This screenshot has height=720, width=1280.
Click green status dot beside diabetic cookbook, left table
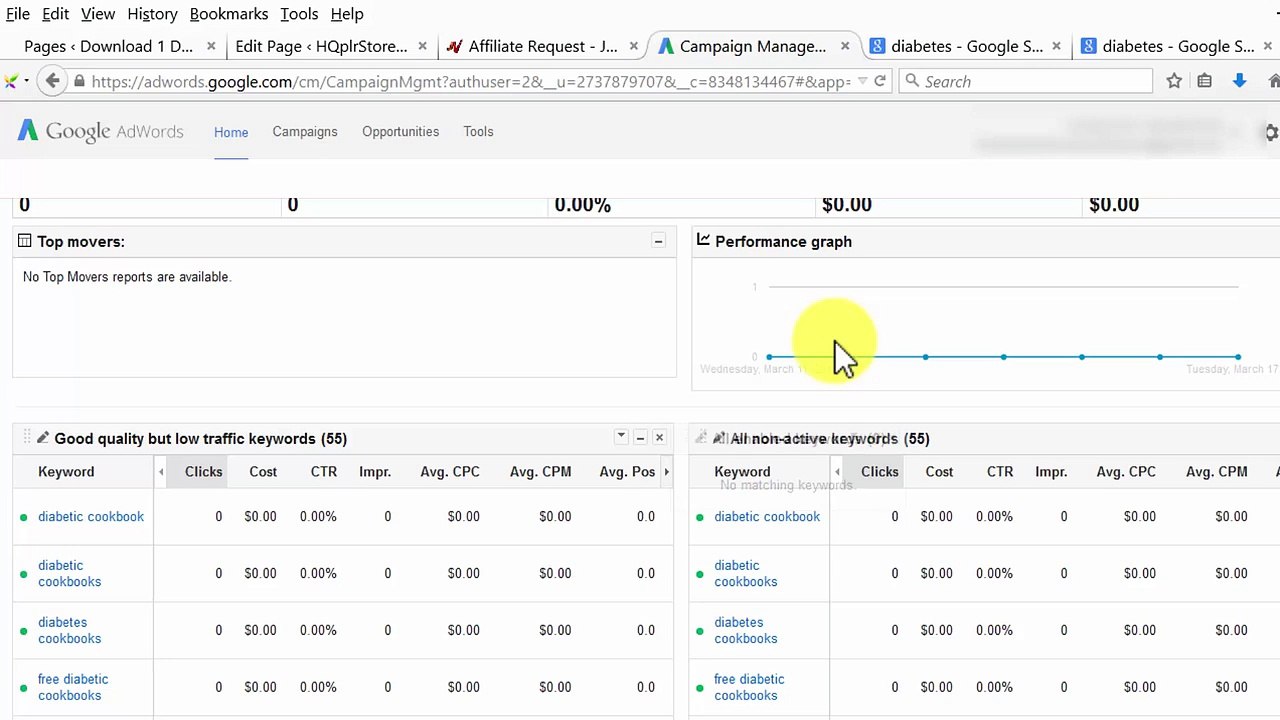pos(24,517)
